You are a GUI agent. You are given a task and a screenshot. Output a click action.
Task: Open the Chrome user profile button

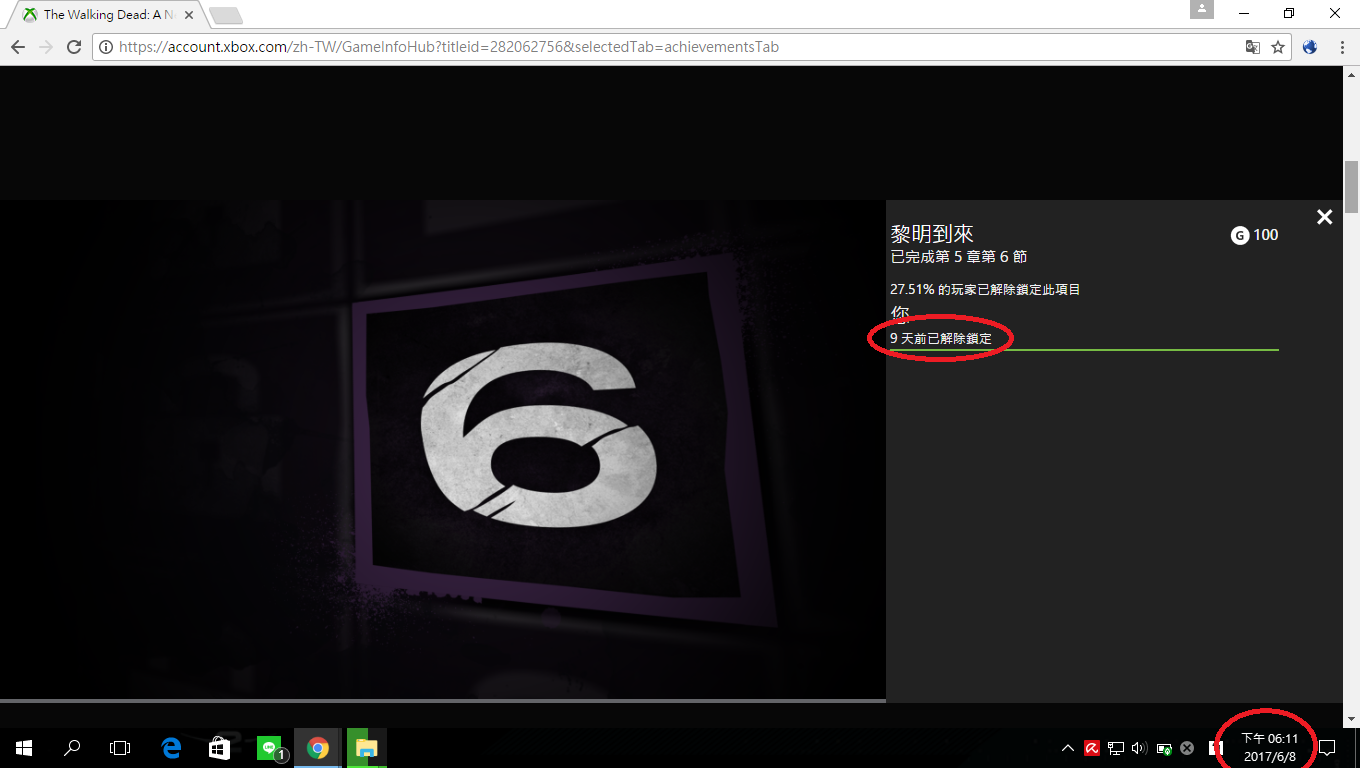[x=1202, y=9]
